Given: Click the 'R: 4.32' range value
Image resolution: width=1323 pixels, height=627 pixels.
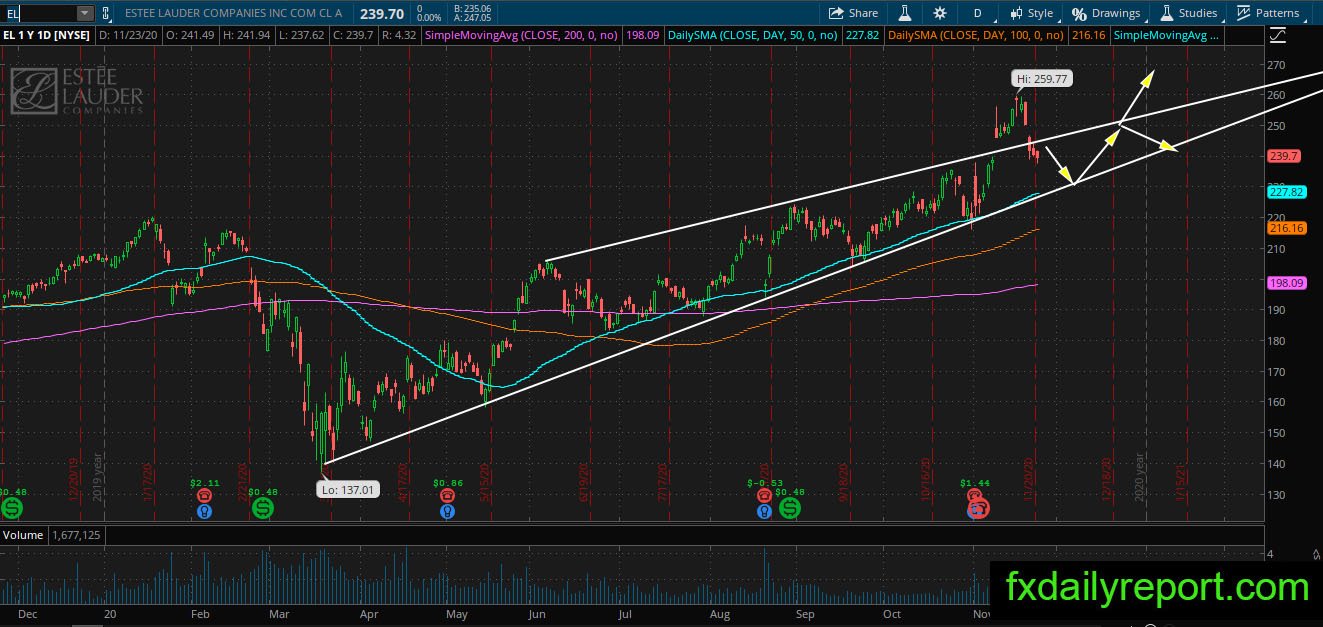Looking at the screenshot, I should [399, 35].
